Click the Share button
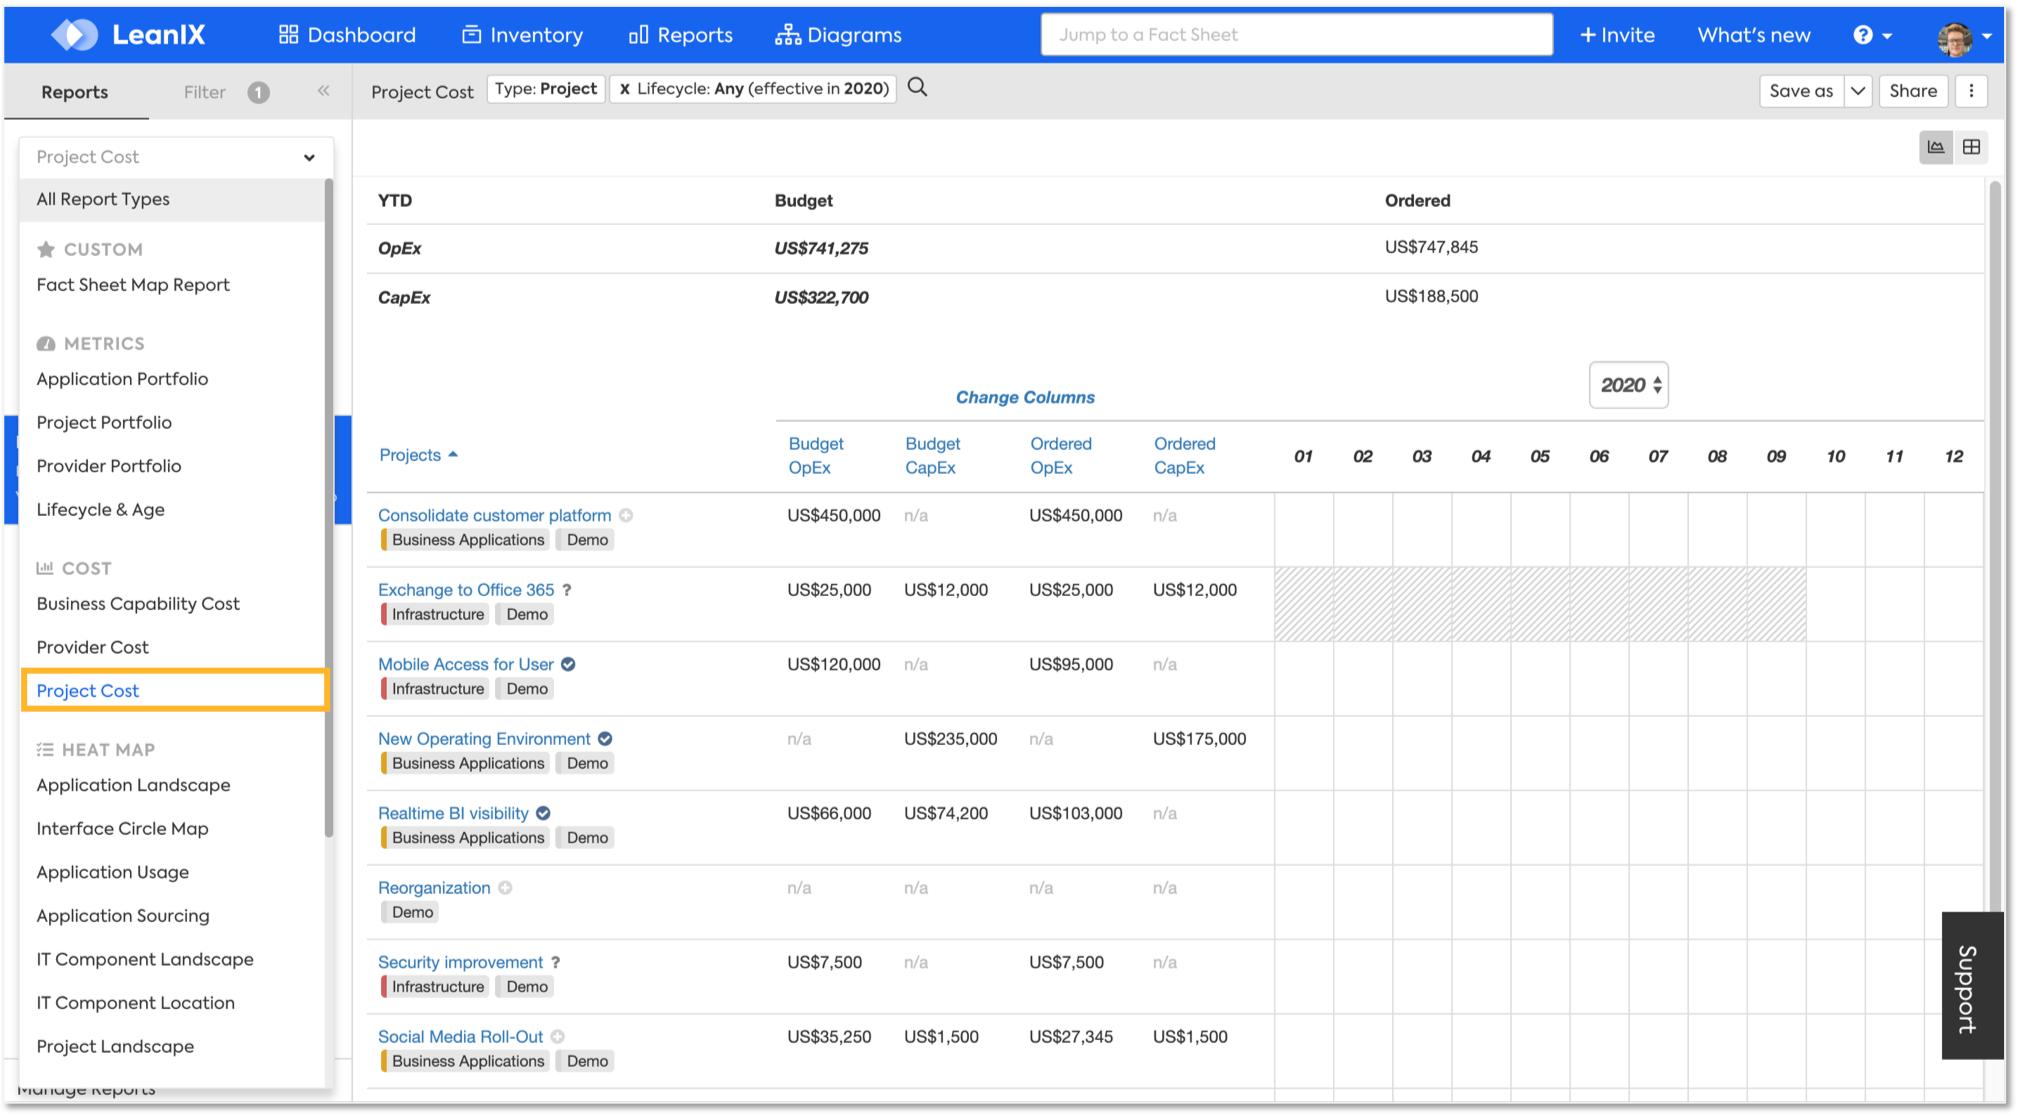This screenshot has height=1116, width=2018. [1913, 91]
